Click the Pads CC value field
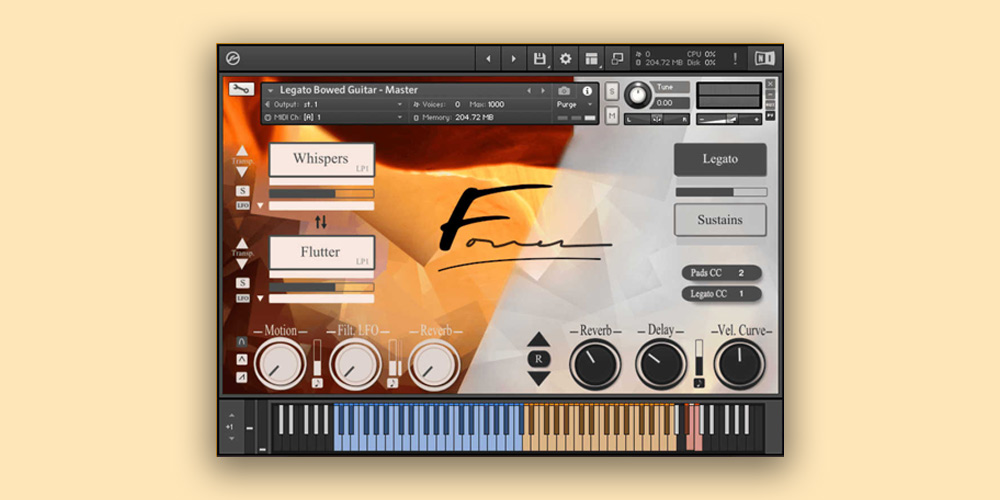 tap(741, 273)
